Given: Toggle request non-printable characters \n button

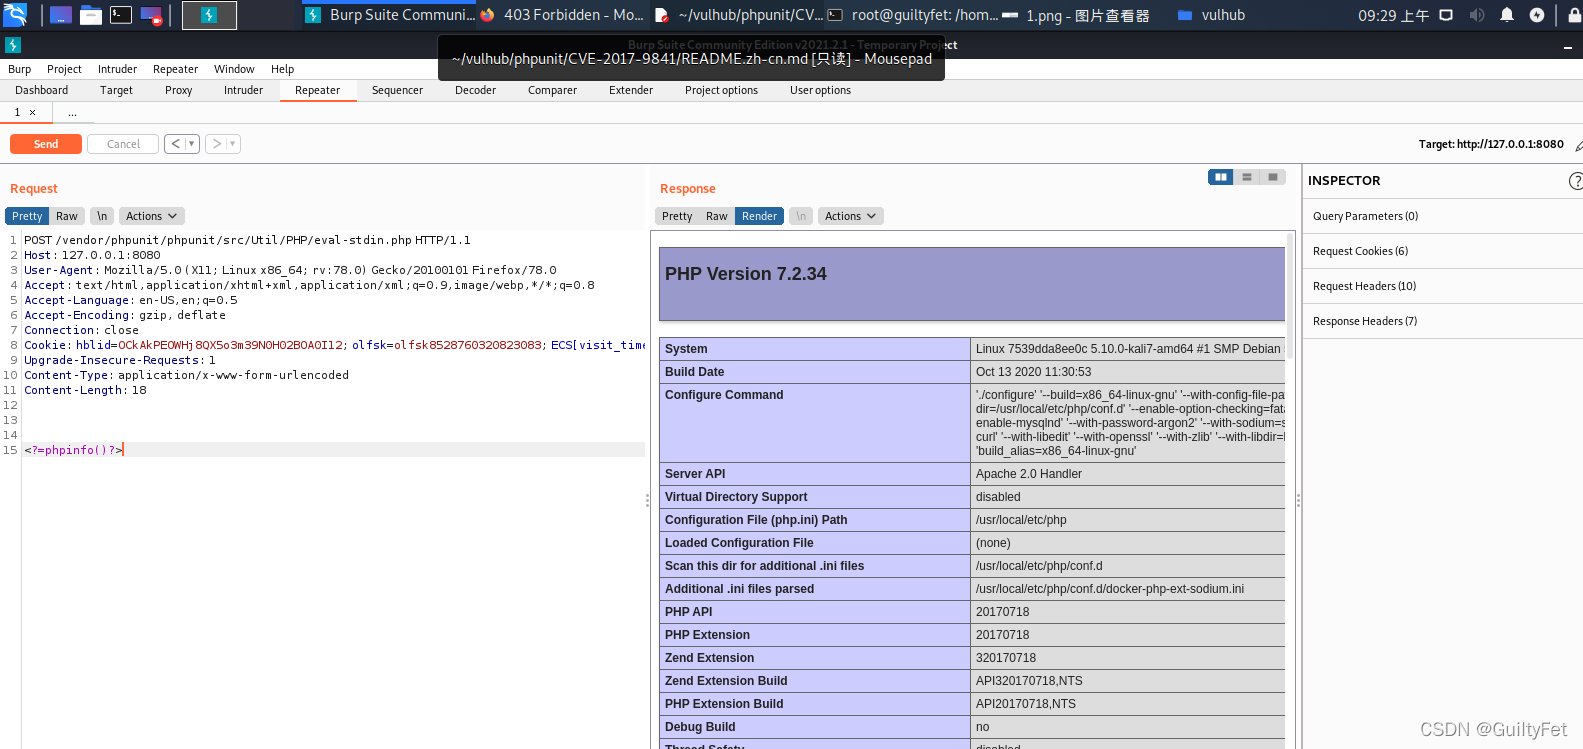Looking at the screenshot, I should coord(101,216).
